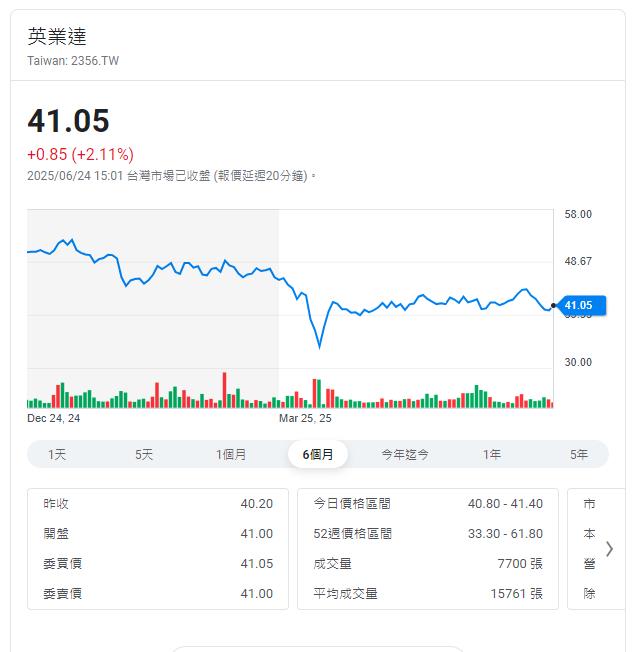633x652 pixels.
Task: Select the 6個月 active tab
Action: 318,454
